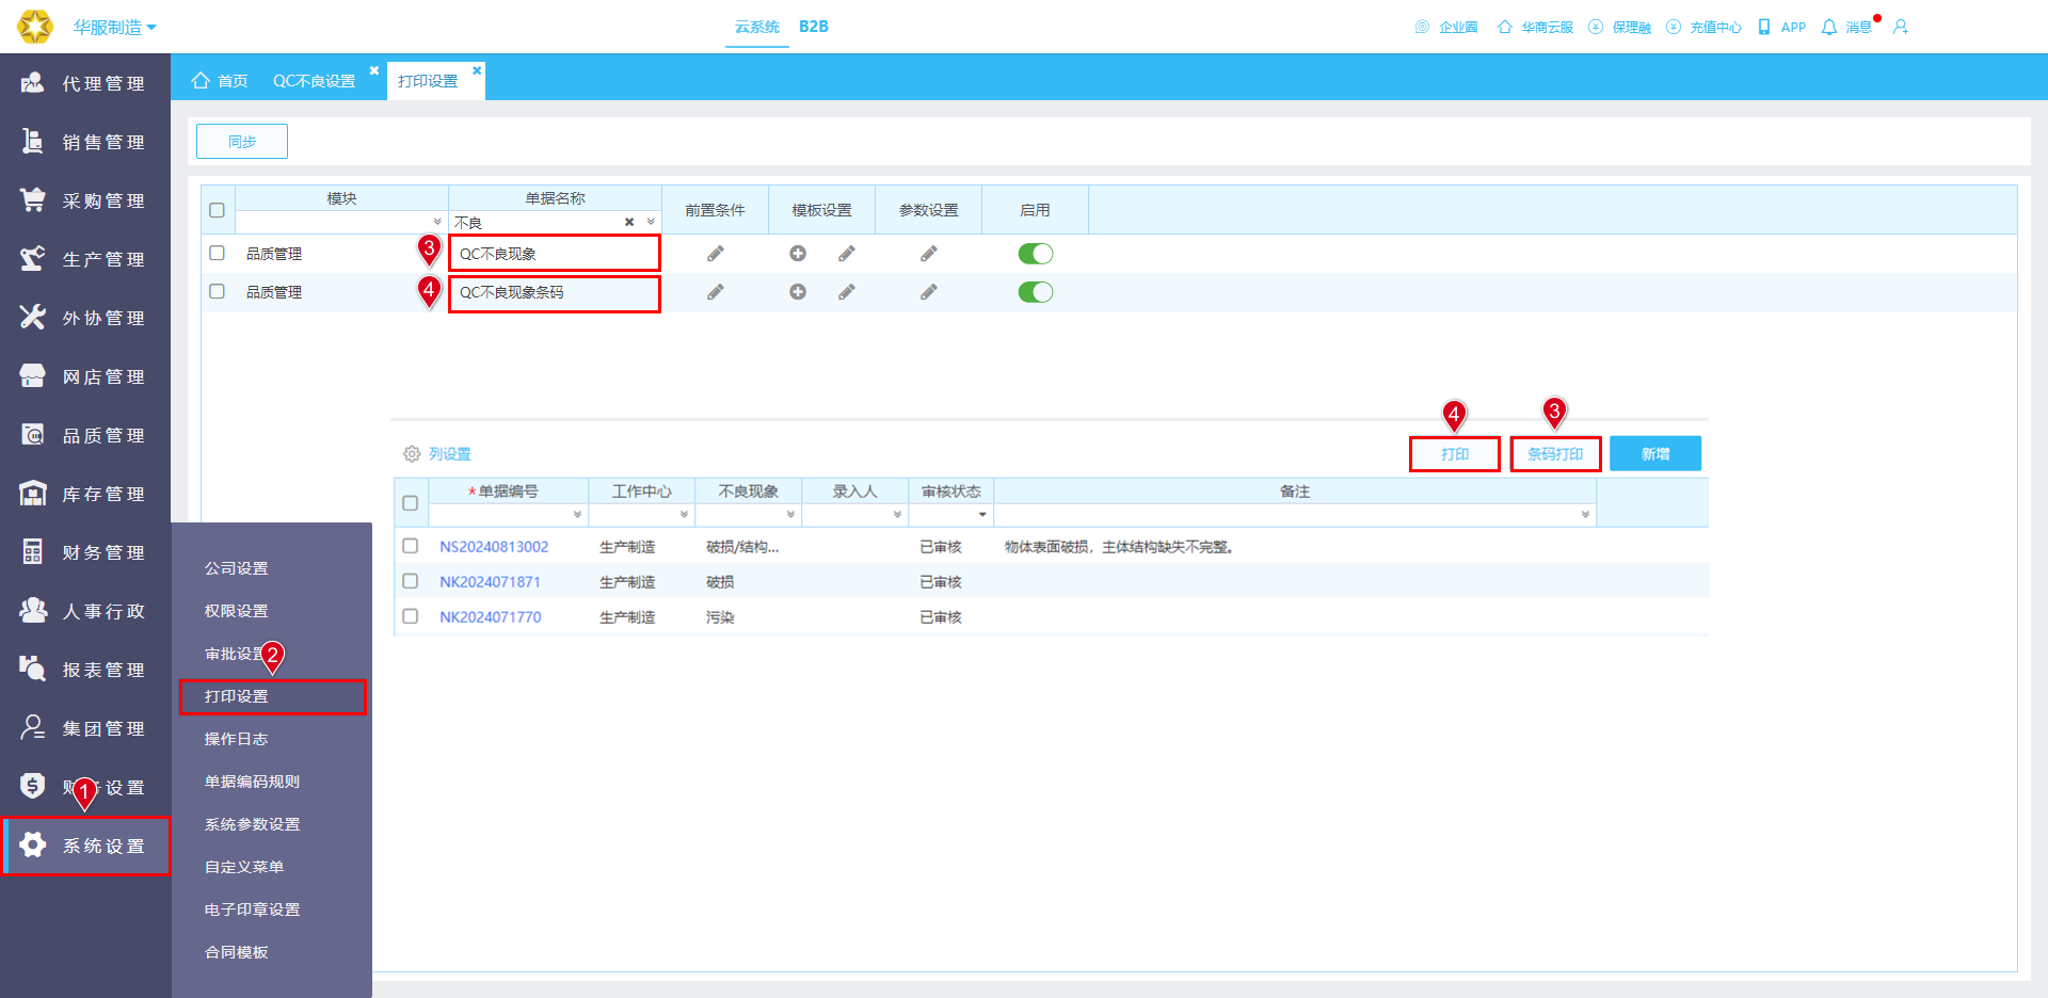Viewport: 2048px width, 998px height.
Task: Check the box for QC不良现象条码 row
Action: pyautogui.click(x=217, y=291)
